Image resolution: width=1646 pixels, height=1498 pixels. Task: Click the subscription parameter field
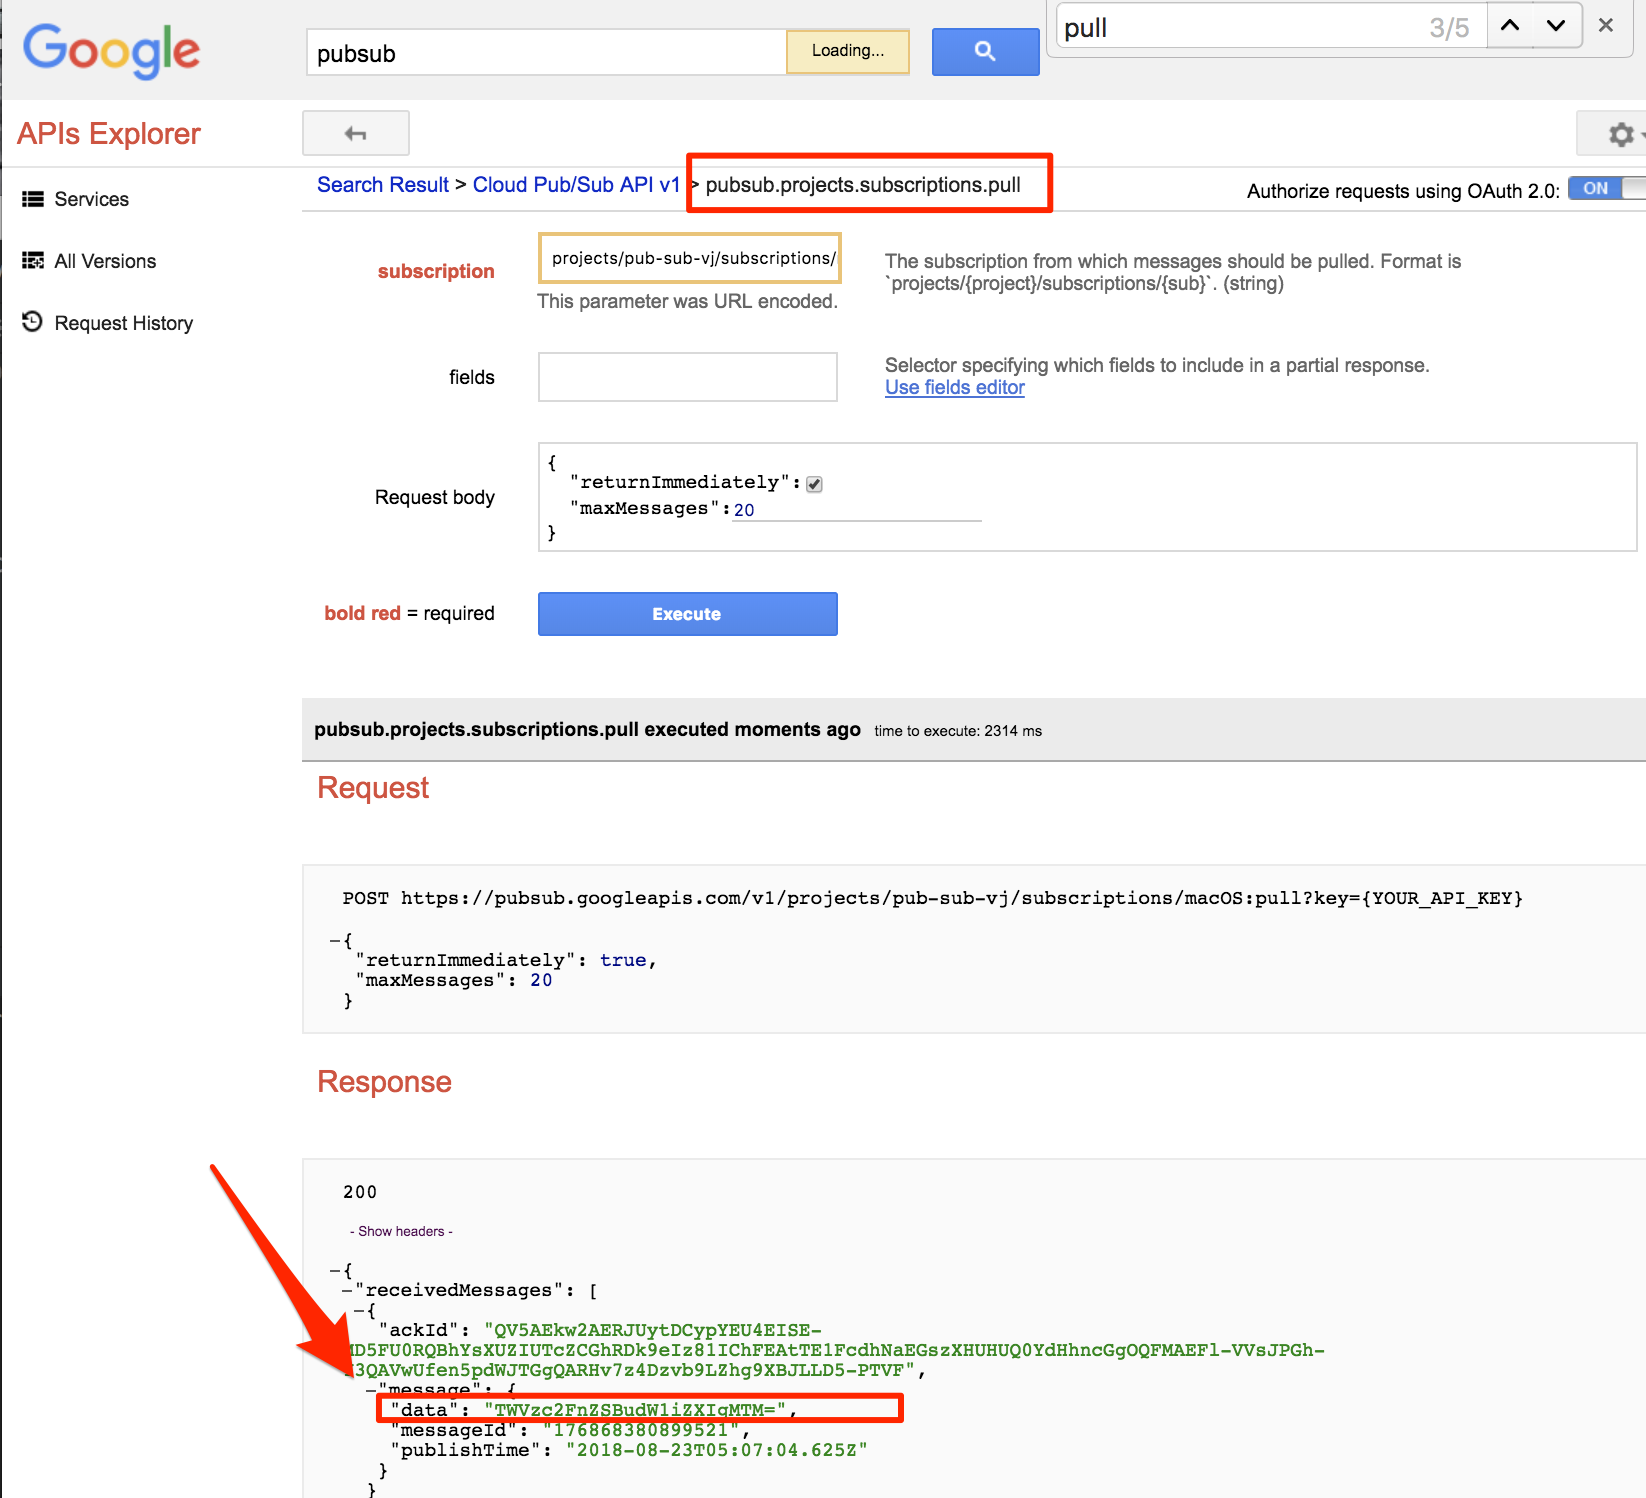pyautogui.click(x=690, y=258)
